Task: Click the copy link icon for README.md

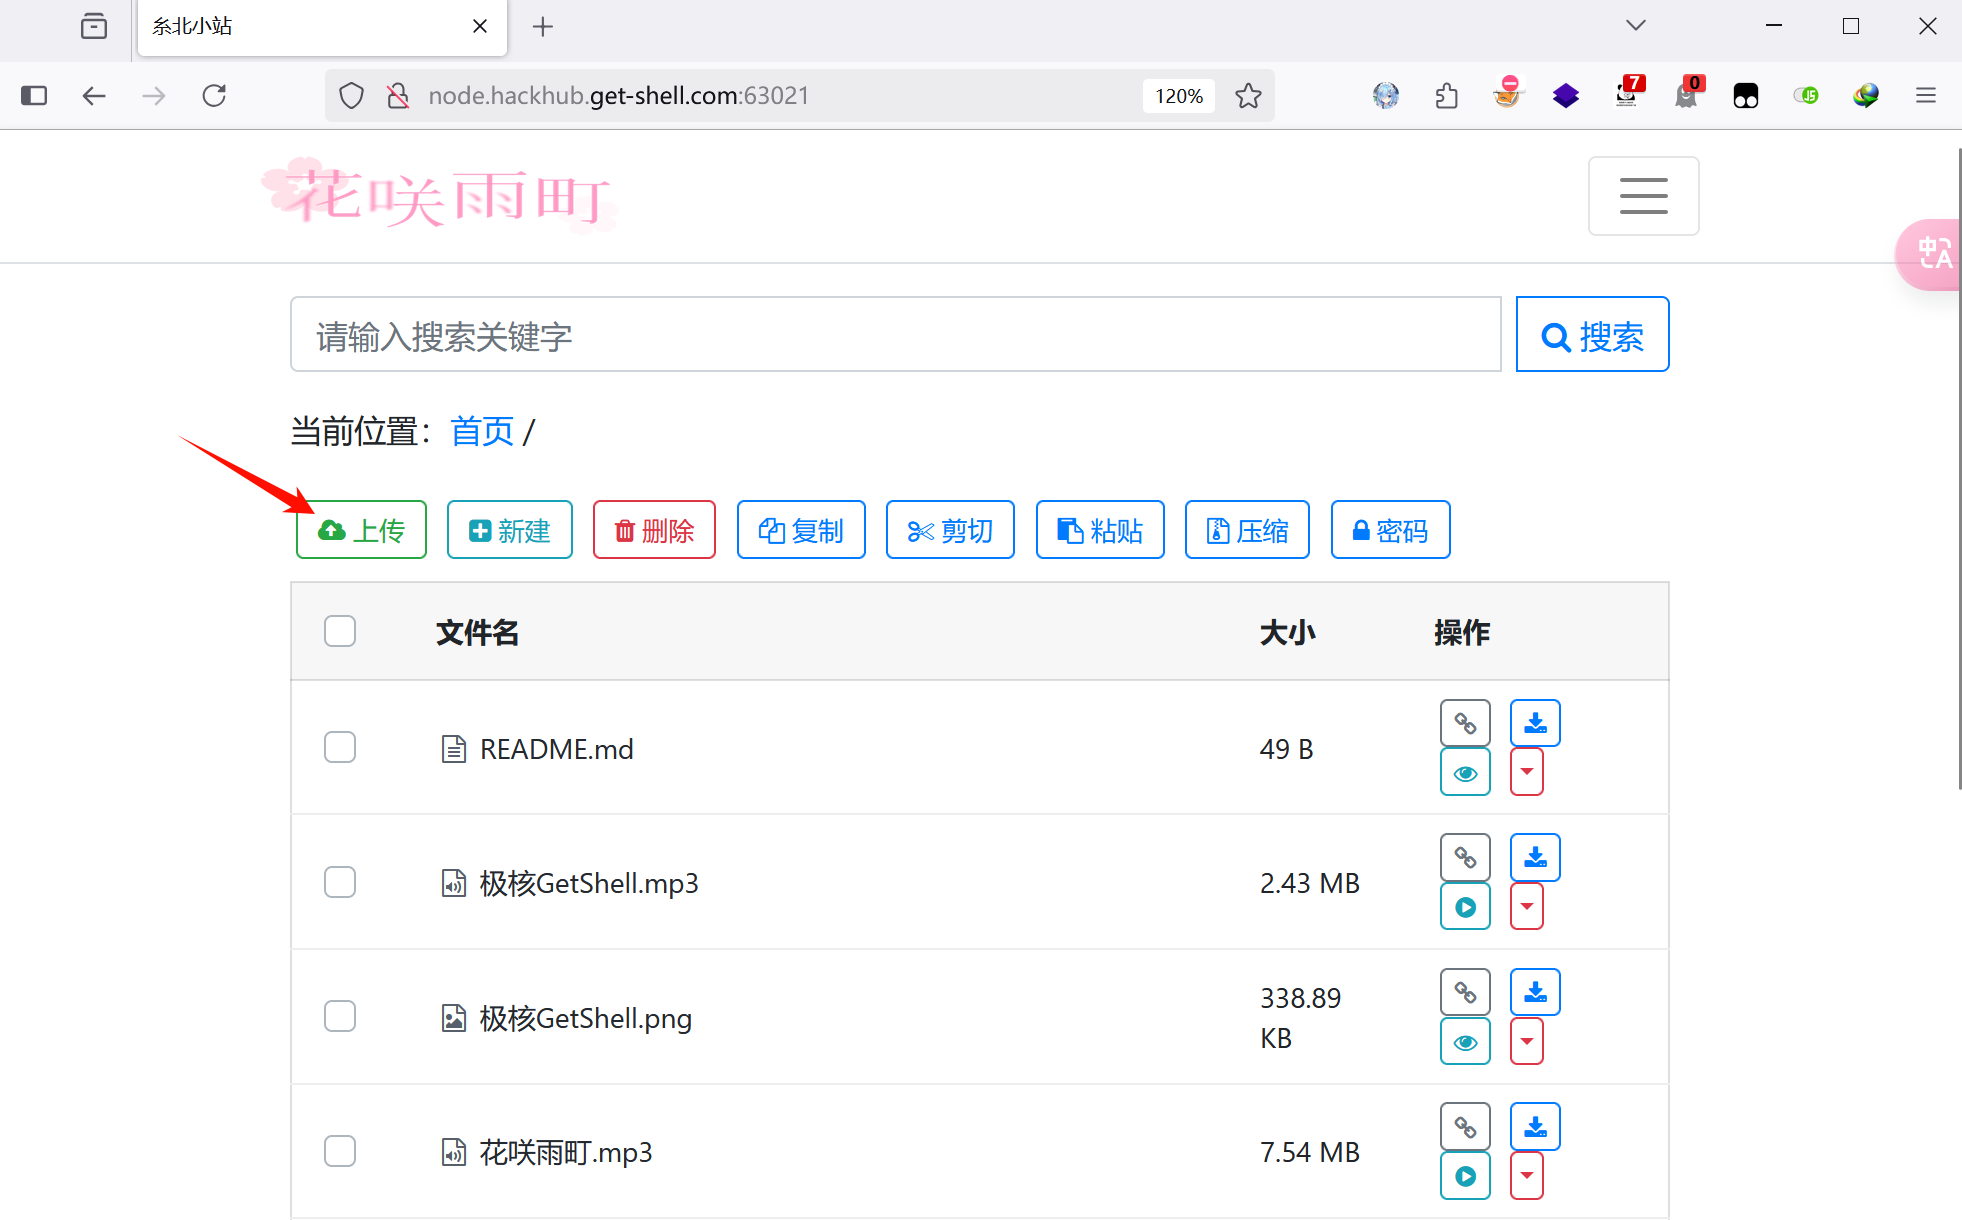Action: click(x=1465, y=723)
